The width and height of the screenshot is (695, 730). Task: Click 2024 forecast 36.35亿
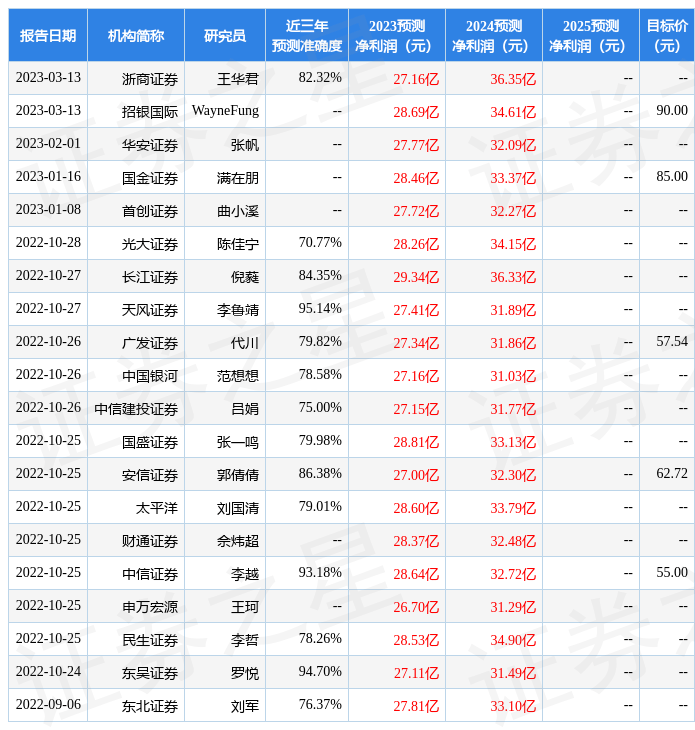[x=513, y=79]
